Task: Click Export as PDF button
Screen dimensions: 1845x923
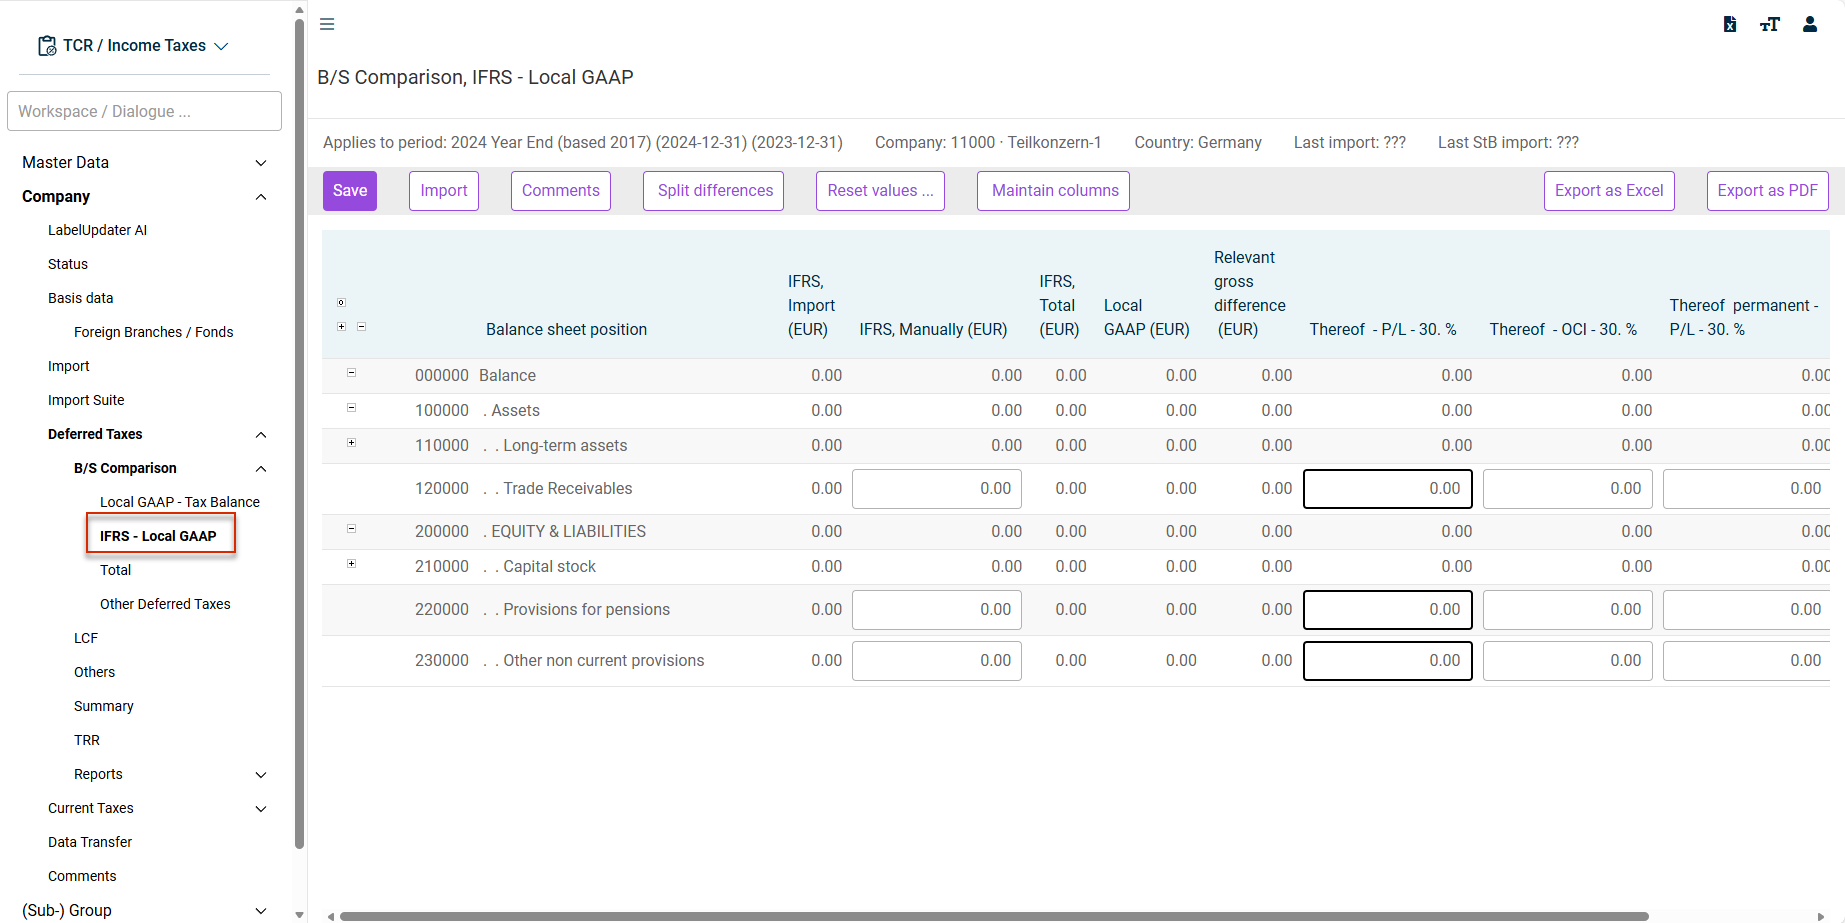Action: (1768, 191)
